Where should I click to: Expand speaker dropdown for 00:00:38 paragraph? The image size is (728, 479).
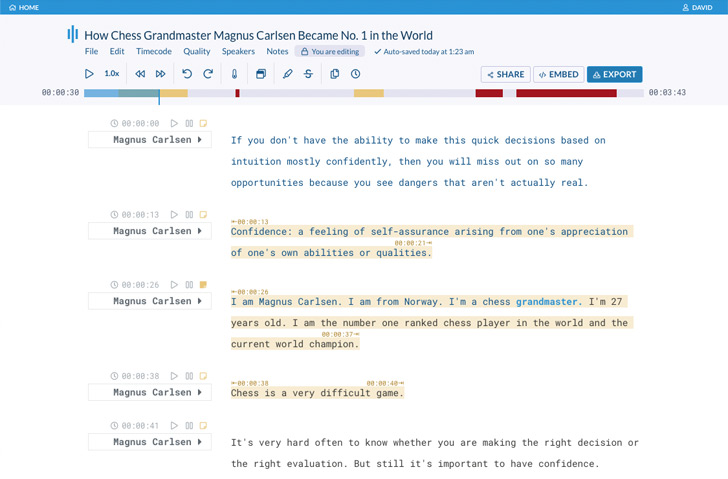click(200, 392)
